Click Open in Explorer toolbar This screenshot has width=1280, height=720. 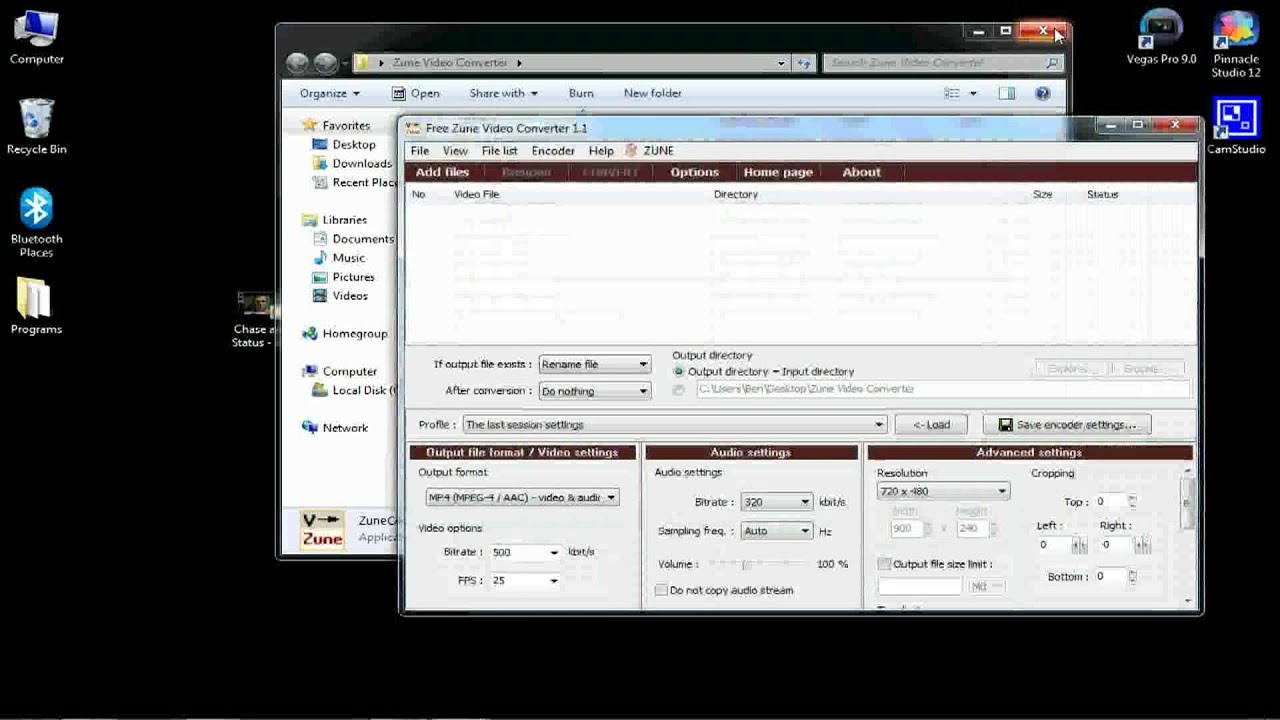click(x=416, y=93)
